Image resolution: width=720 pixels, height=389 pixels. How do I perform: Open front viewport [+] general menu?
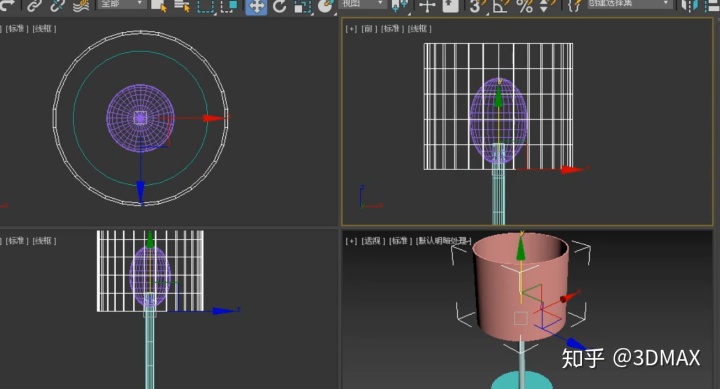tap(351, 28)
